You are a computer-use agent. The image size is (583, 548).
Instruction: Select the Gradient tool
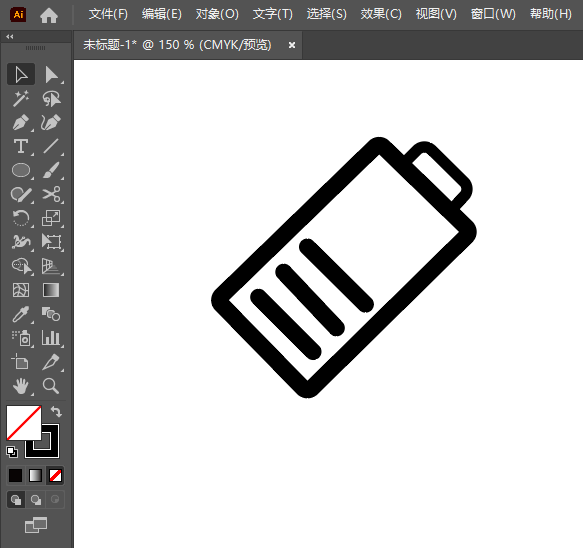(x=51, y=290)
